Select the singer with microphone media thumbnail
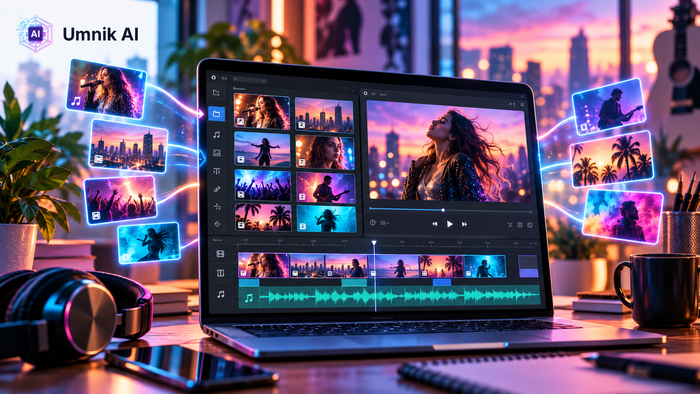 click(262, 112)
